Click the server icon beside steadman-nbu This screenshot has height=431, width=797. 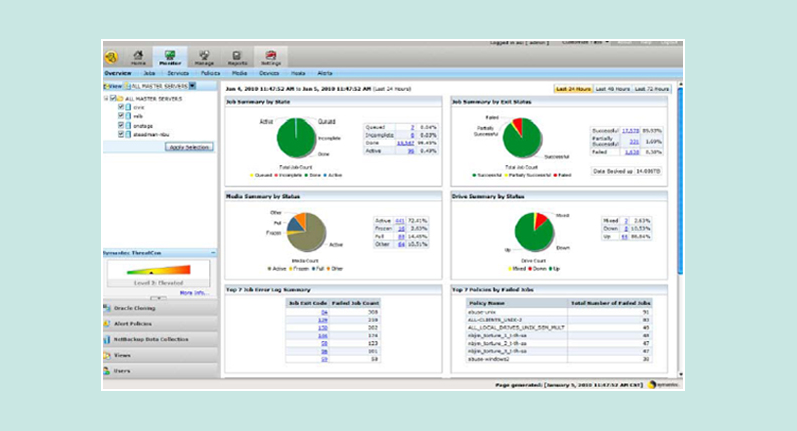tap(128, 135)
